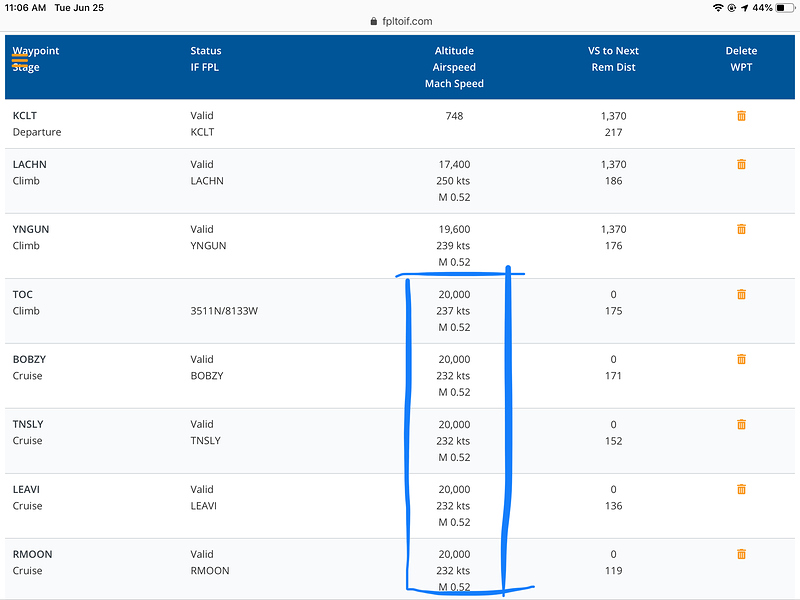Select the BOBZY waypoint name
The height and width of the screenshot is (600, 800).
click(x=29, y=359)
